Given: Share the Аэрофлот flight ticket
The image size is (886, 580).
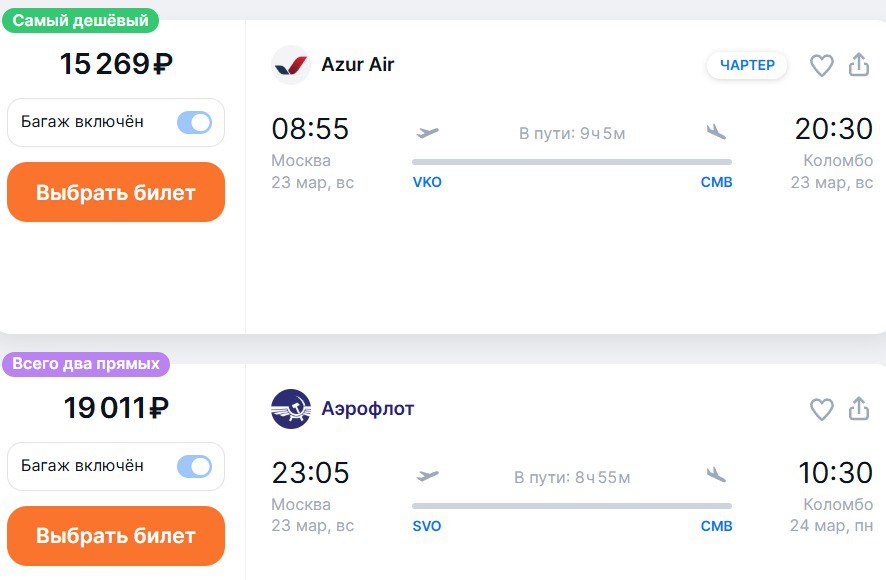Looking at the screenshot, I should click(859, 408).
